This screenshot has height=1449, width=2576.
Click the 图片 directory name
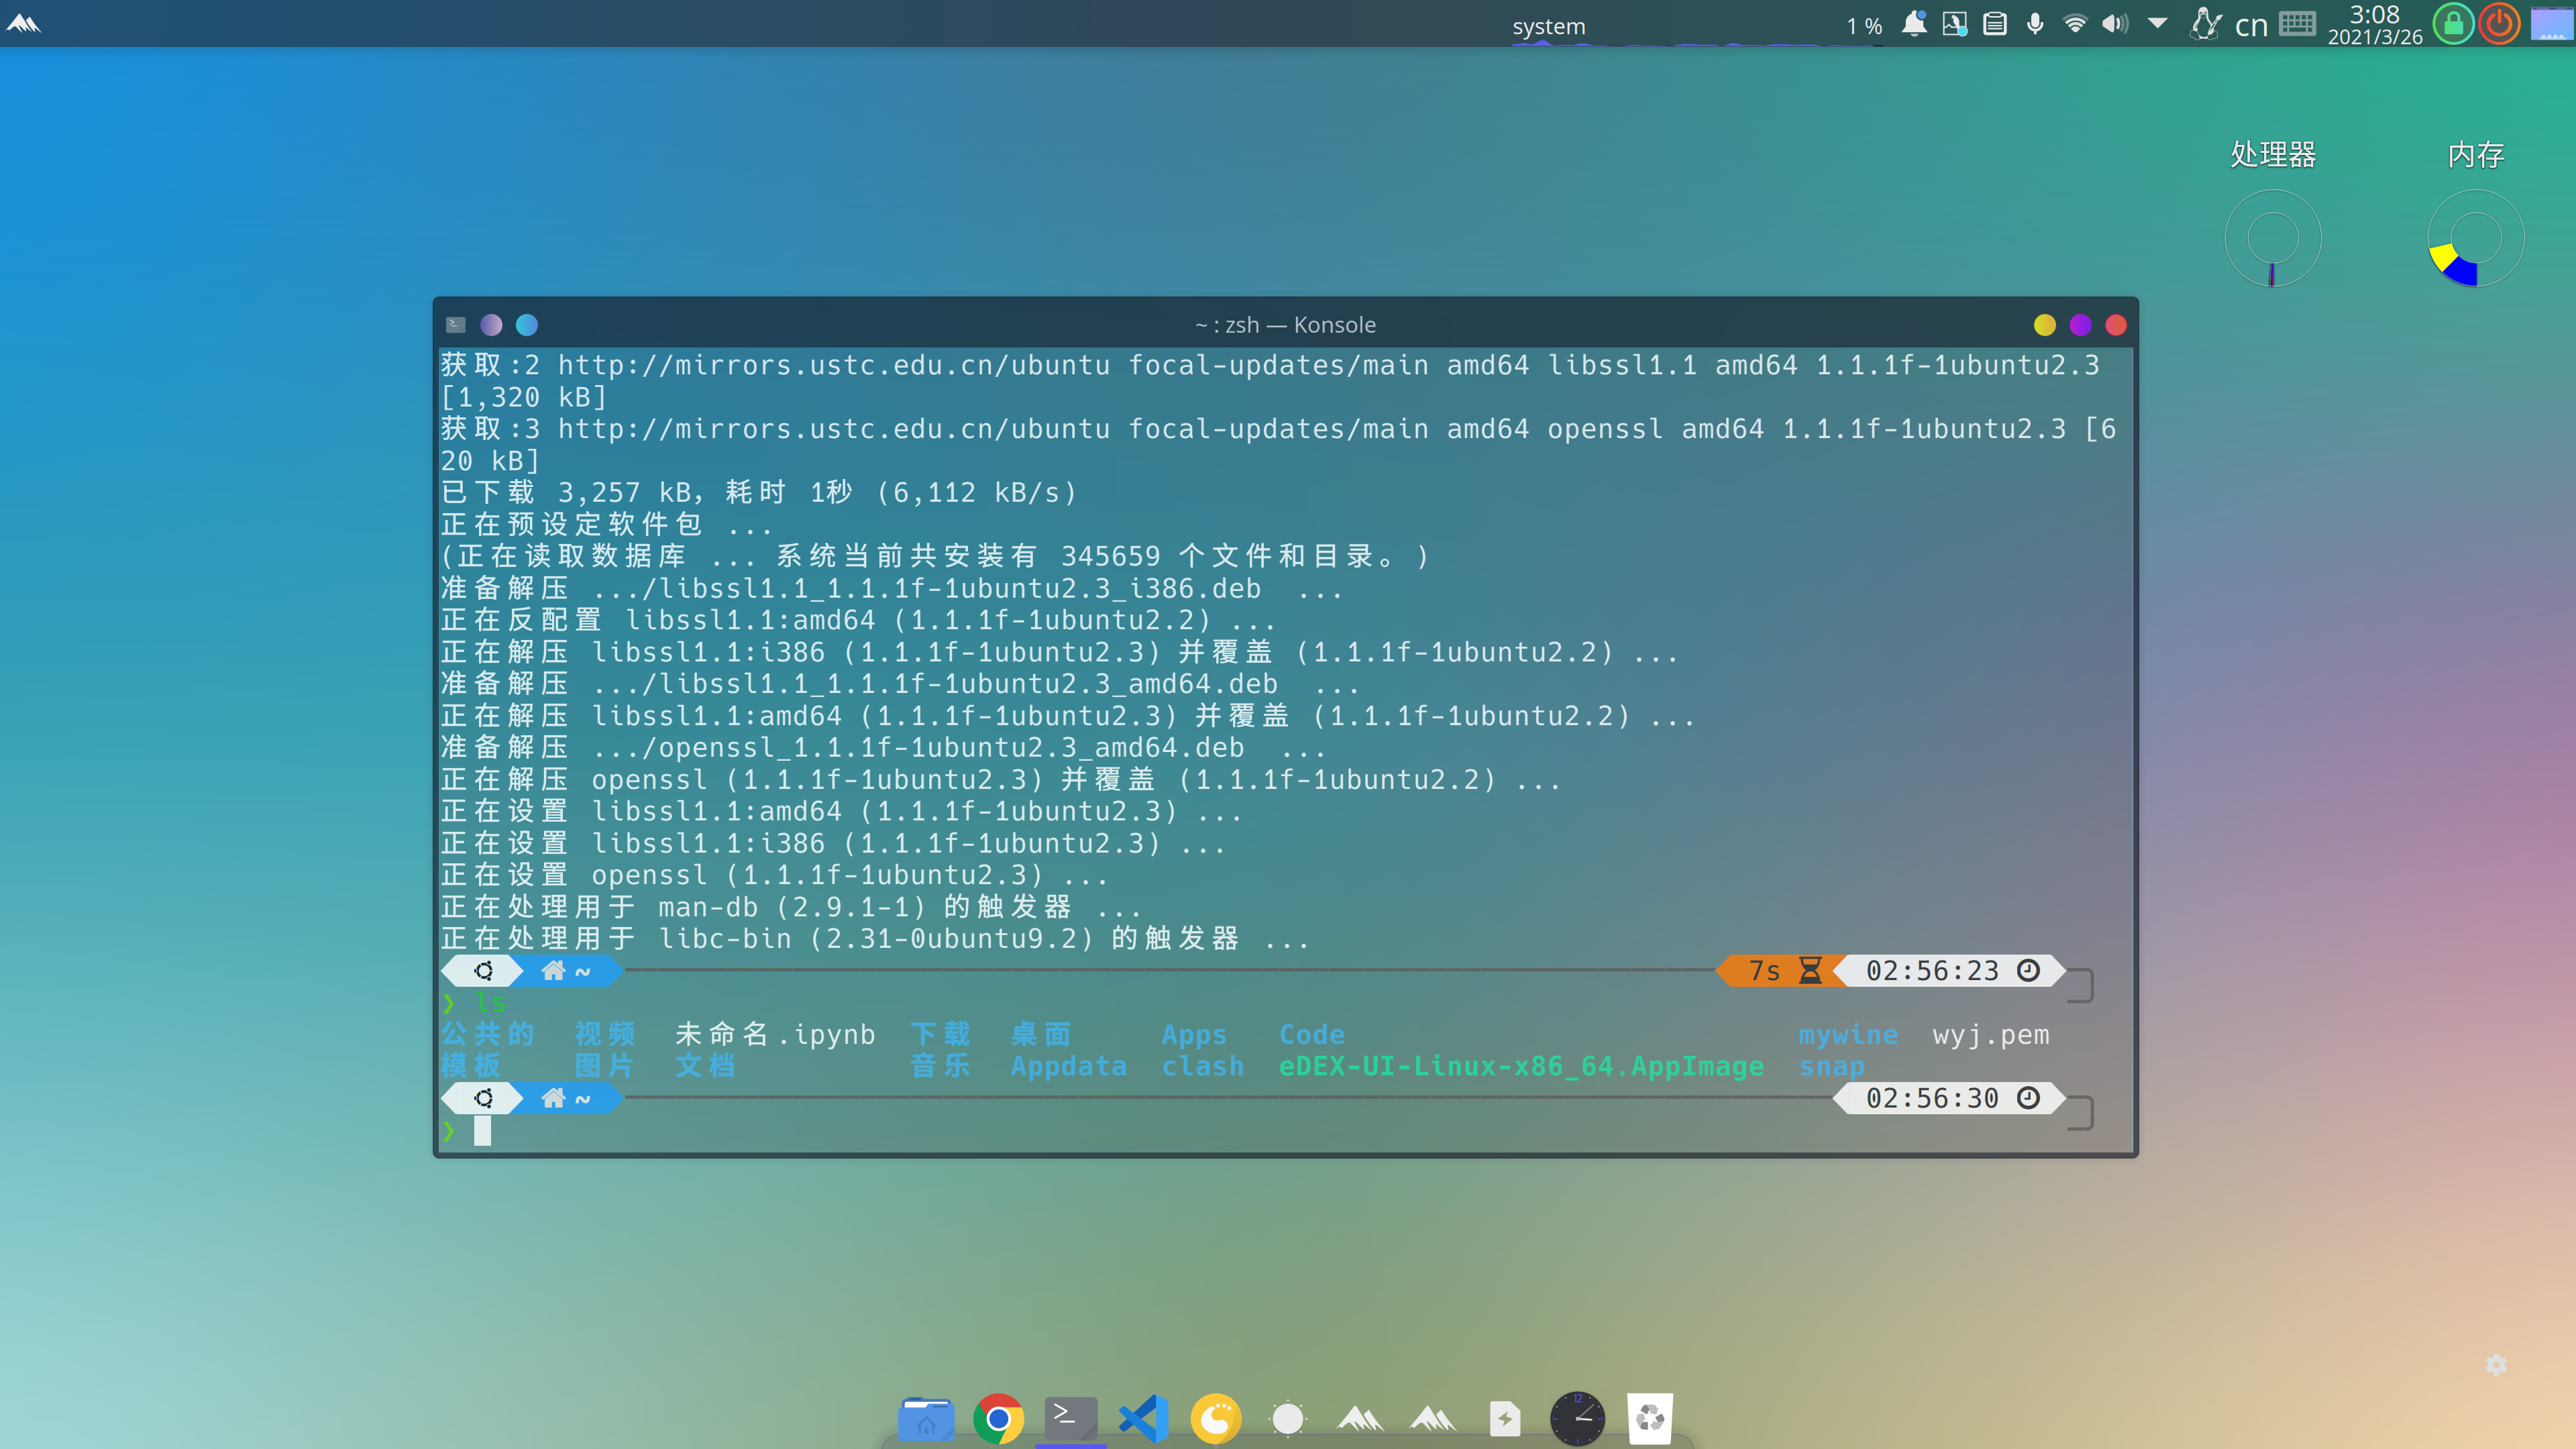pos(605,1066)
